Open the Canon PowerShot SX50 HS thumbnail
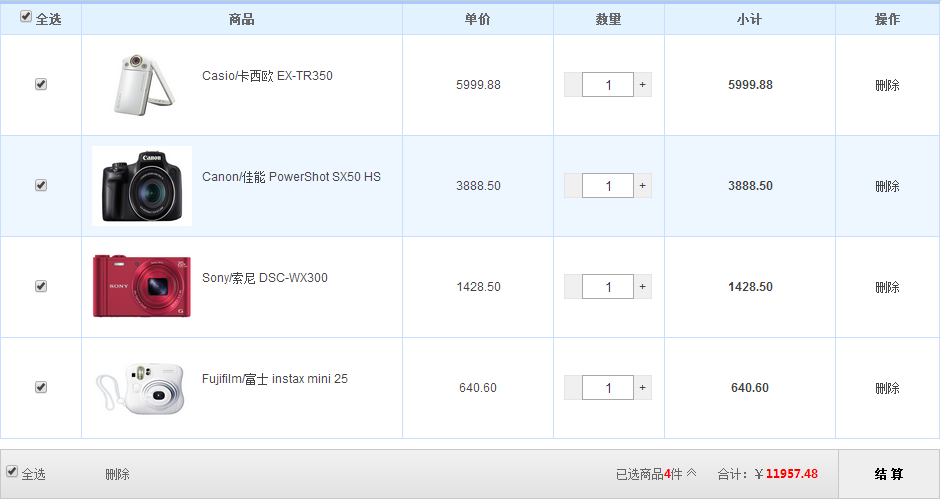941x500 pixels. click(142, 186)
